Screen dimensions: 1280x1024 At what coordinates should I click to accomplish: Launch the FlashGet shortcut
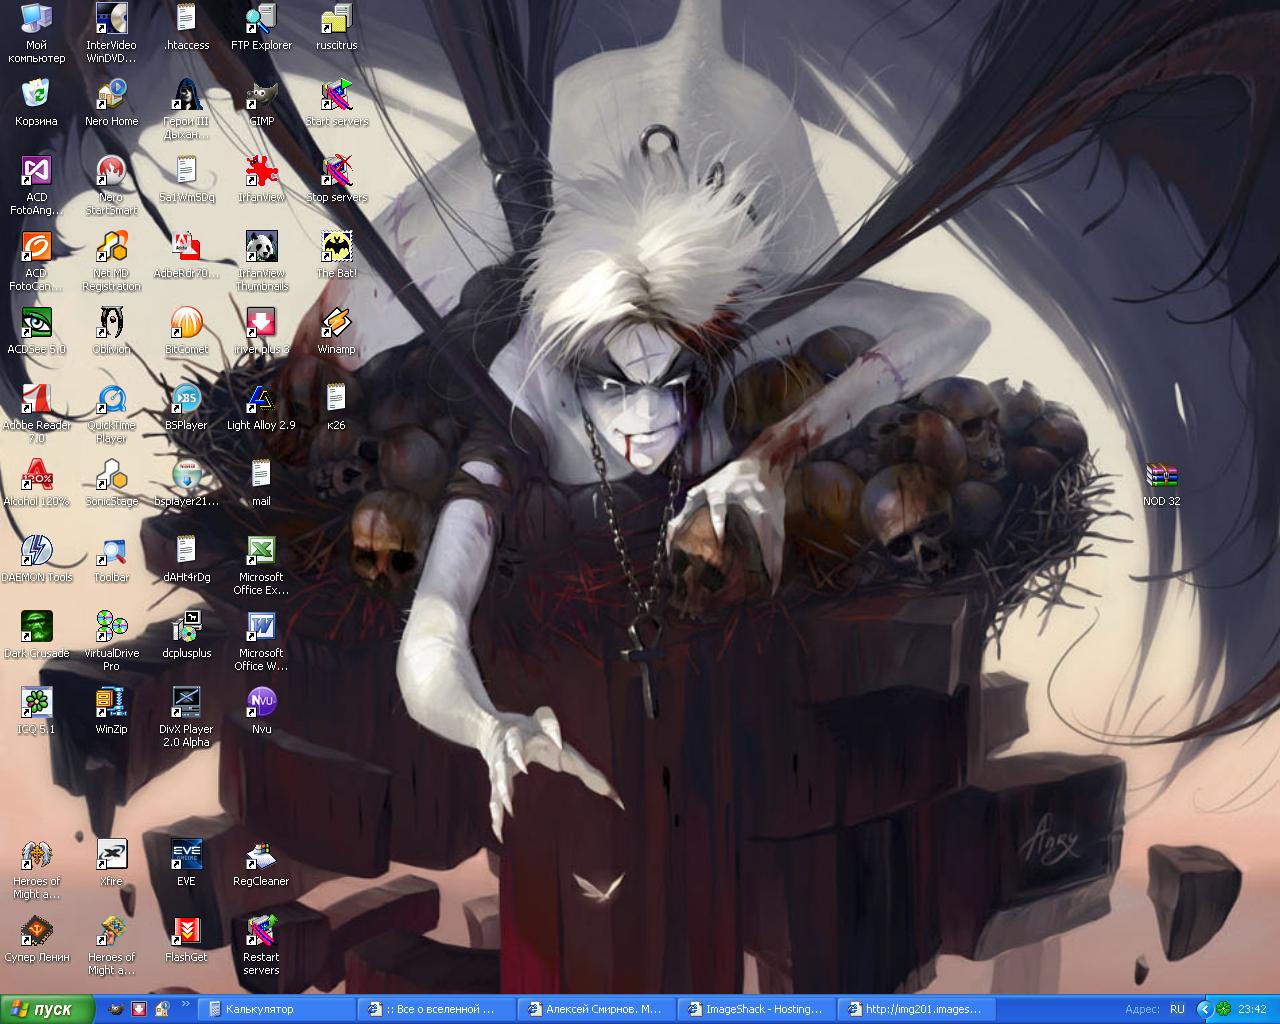(186, 939)
